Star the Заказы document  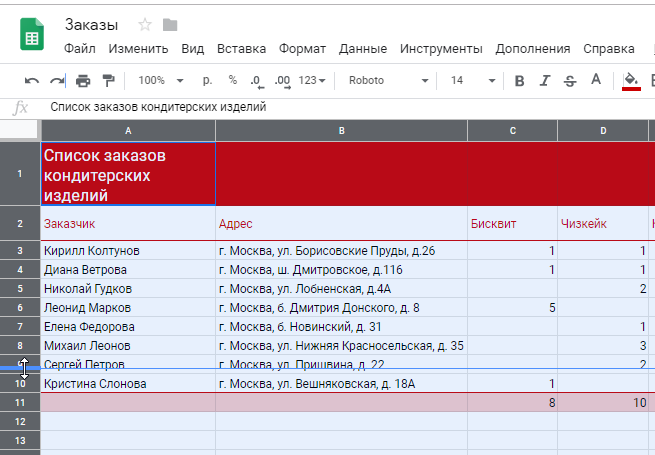(145, 25)
